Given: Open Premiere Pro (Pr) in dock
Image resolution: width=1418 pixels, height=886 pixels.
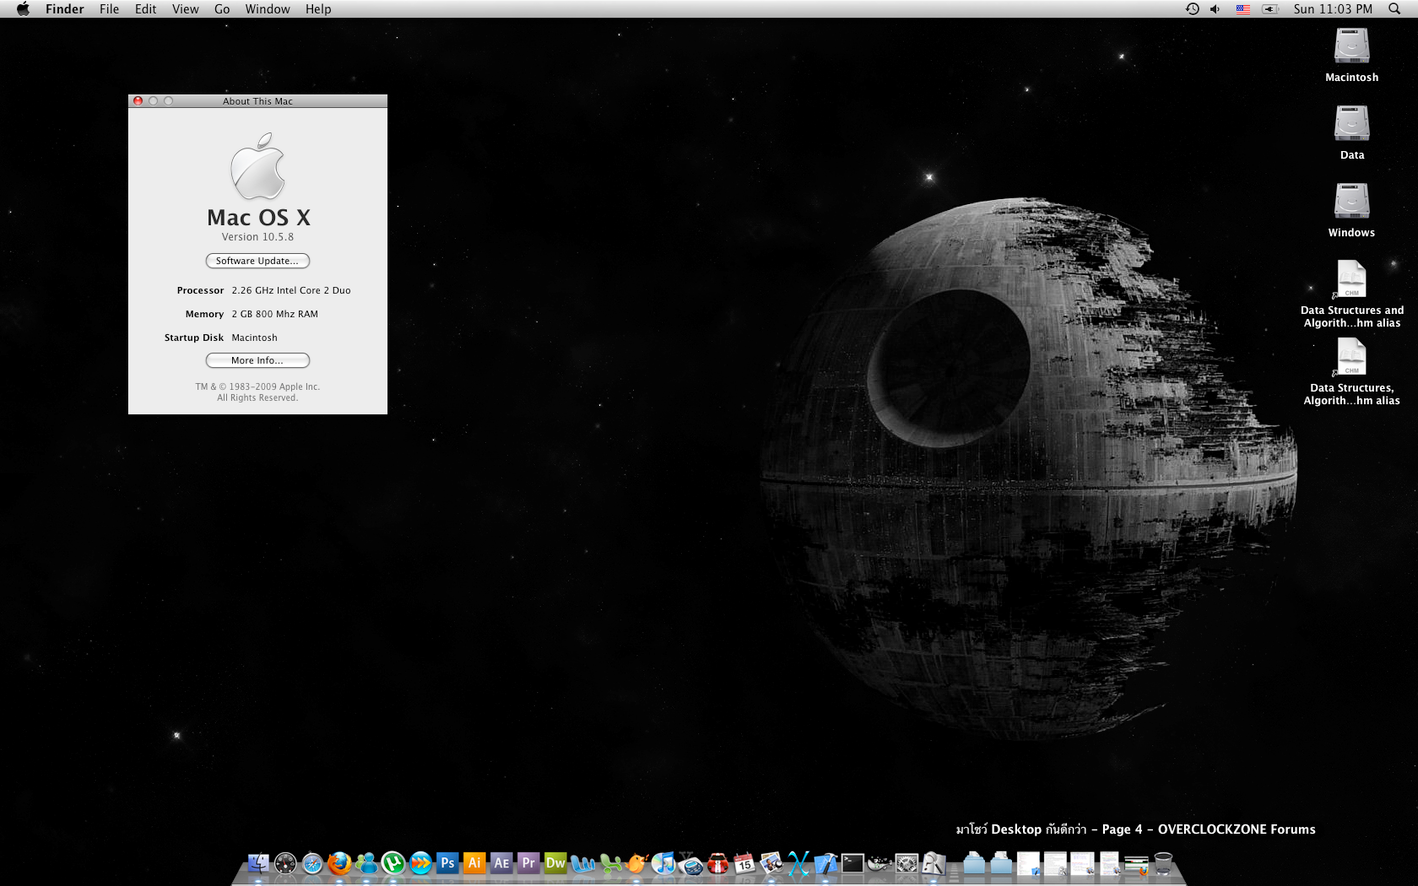Looking at the screenshot, I should (528, 863).
